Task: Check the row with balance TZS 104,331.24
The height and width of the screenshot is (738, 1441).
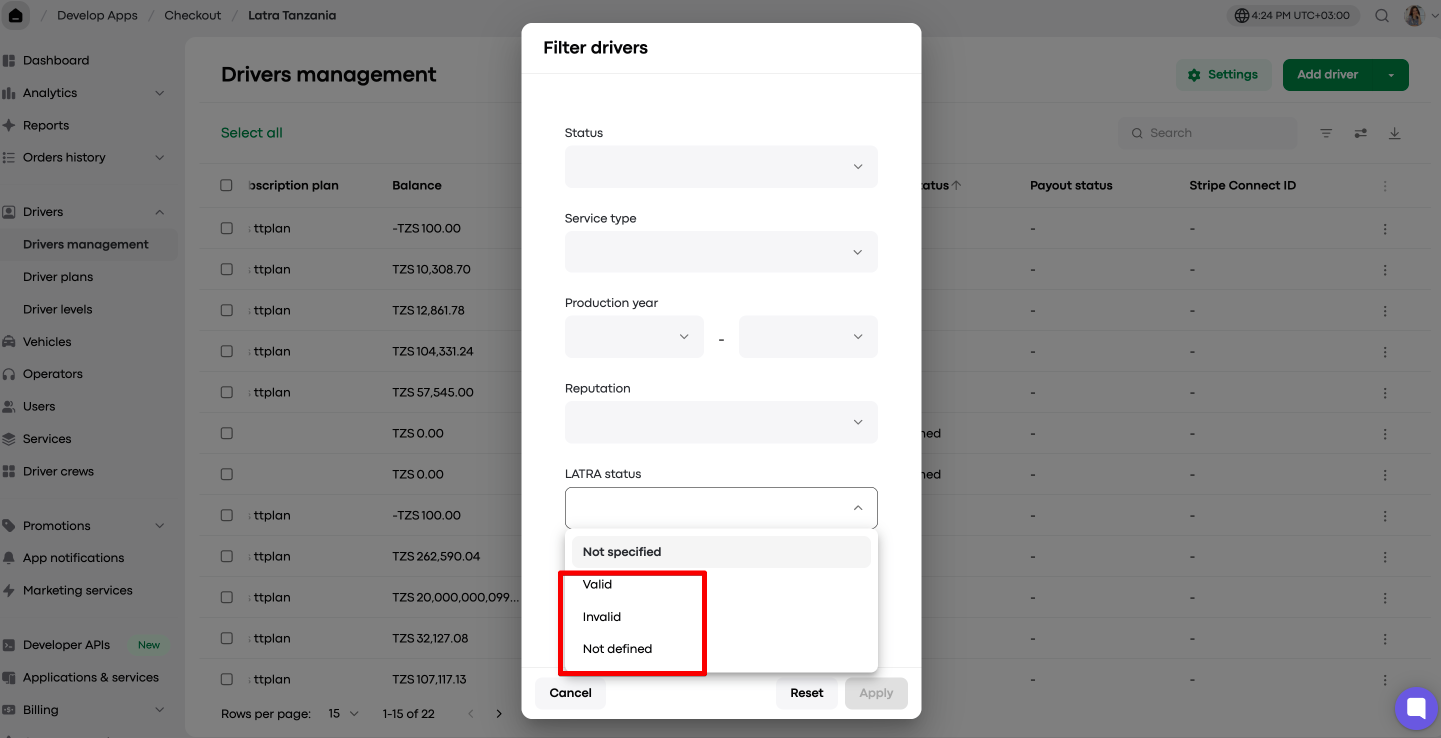Action: pyautogui.click(x=226, y=351)
